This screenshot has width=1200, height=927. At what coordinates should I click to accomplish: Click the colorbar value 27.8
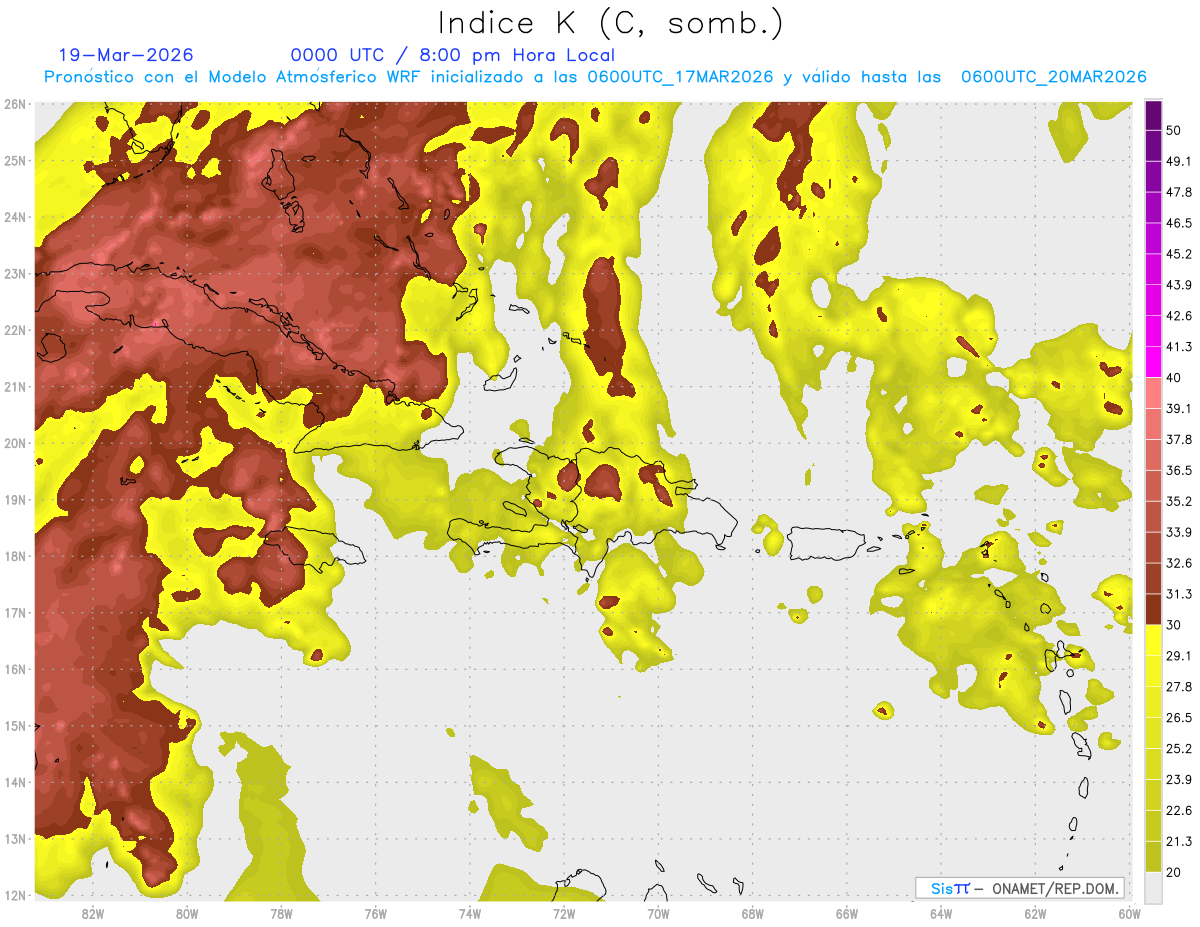pos(1179,687)
